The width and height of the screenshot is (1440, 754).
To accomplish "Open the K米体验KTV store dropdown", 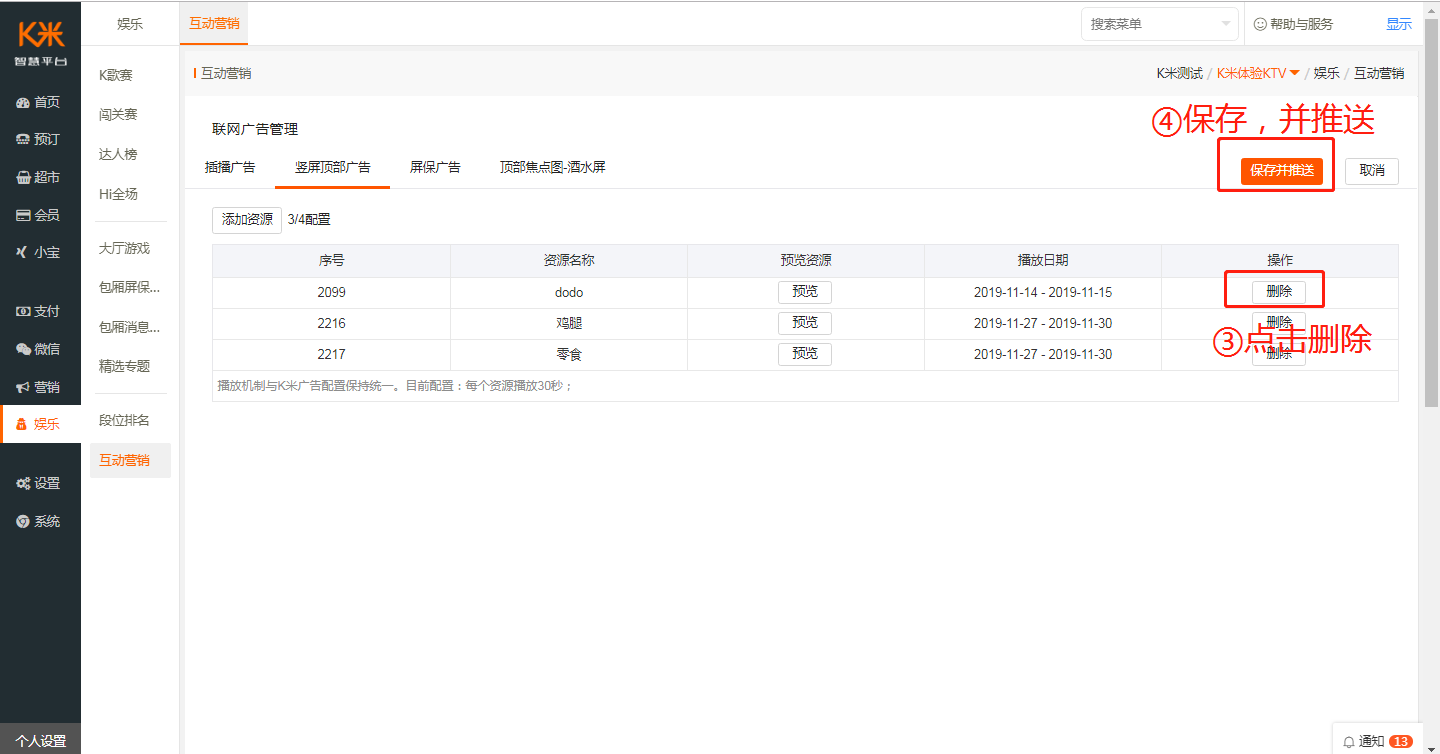I will [x=1258, y=73].
